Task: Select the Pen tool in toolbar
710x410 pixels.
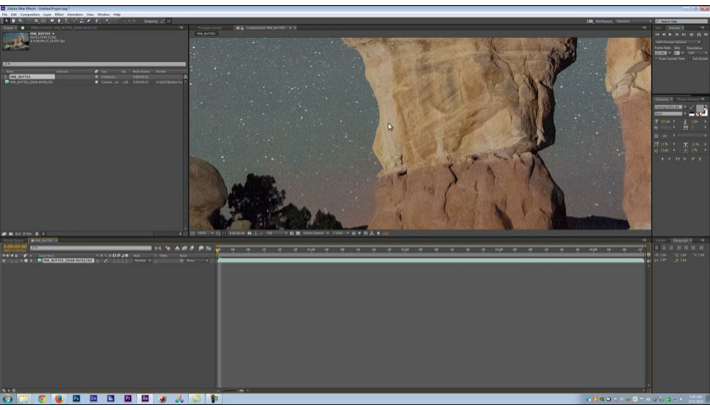Action: [x=59, y=21]
